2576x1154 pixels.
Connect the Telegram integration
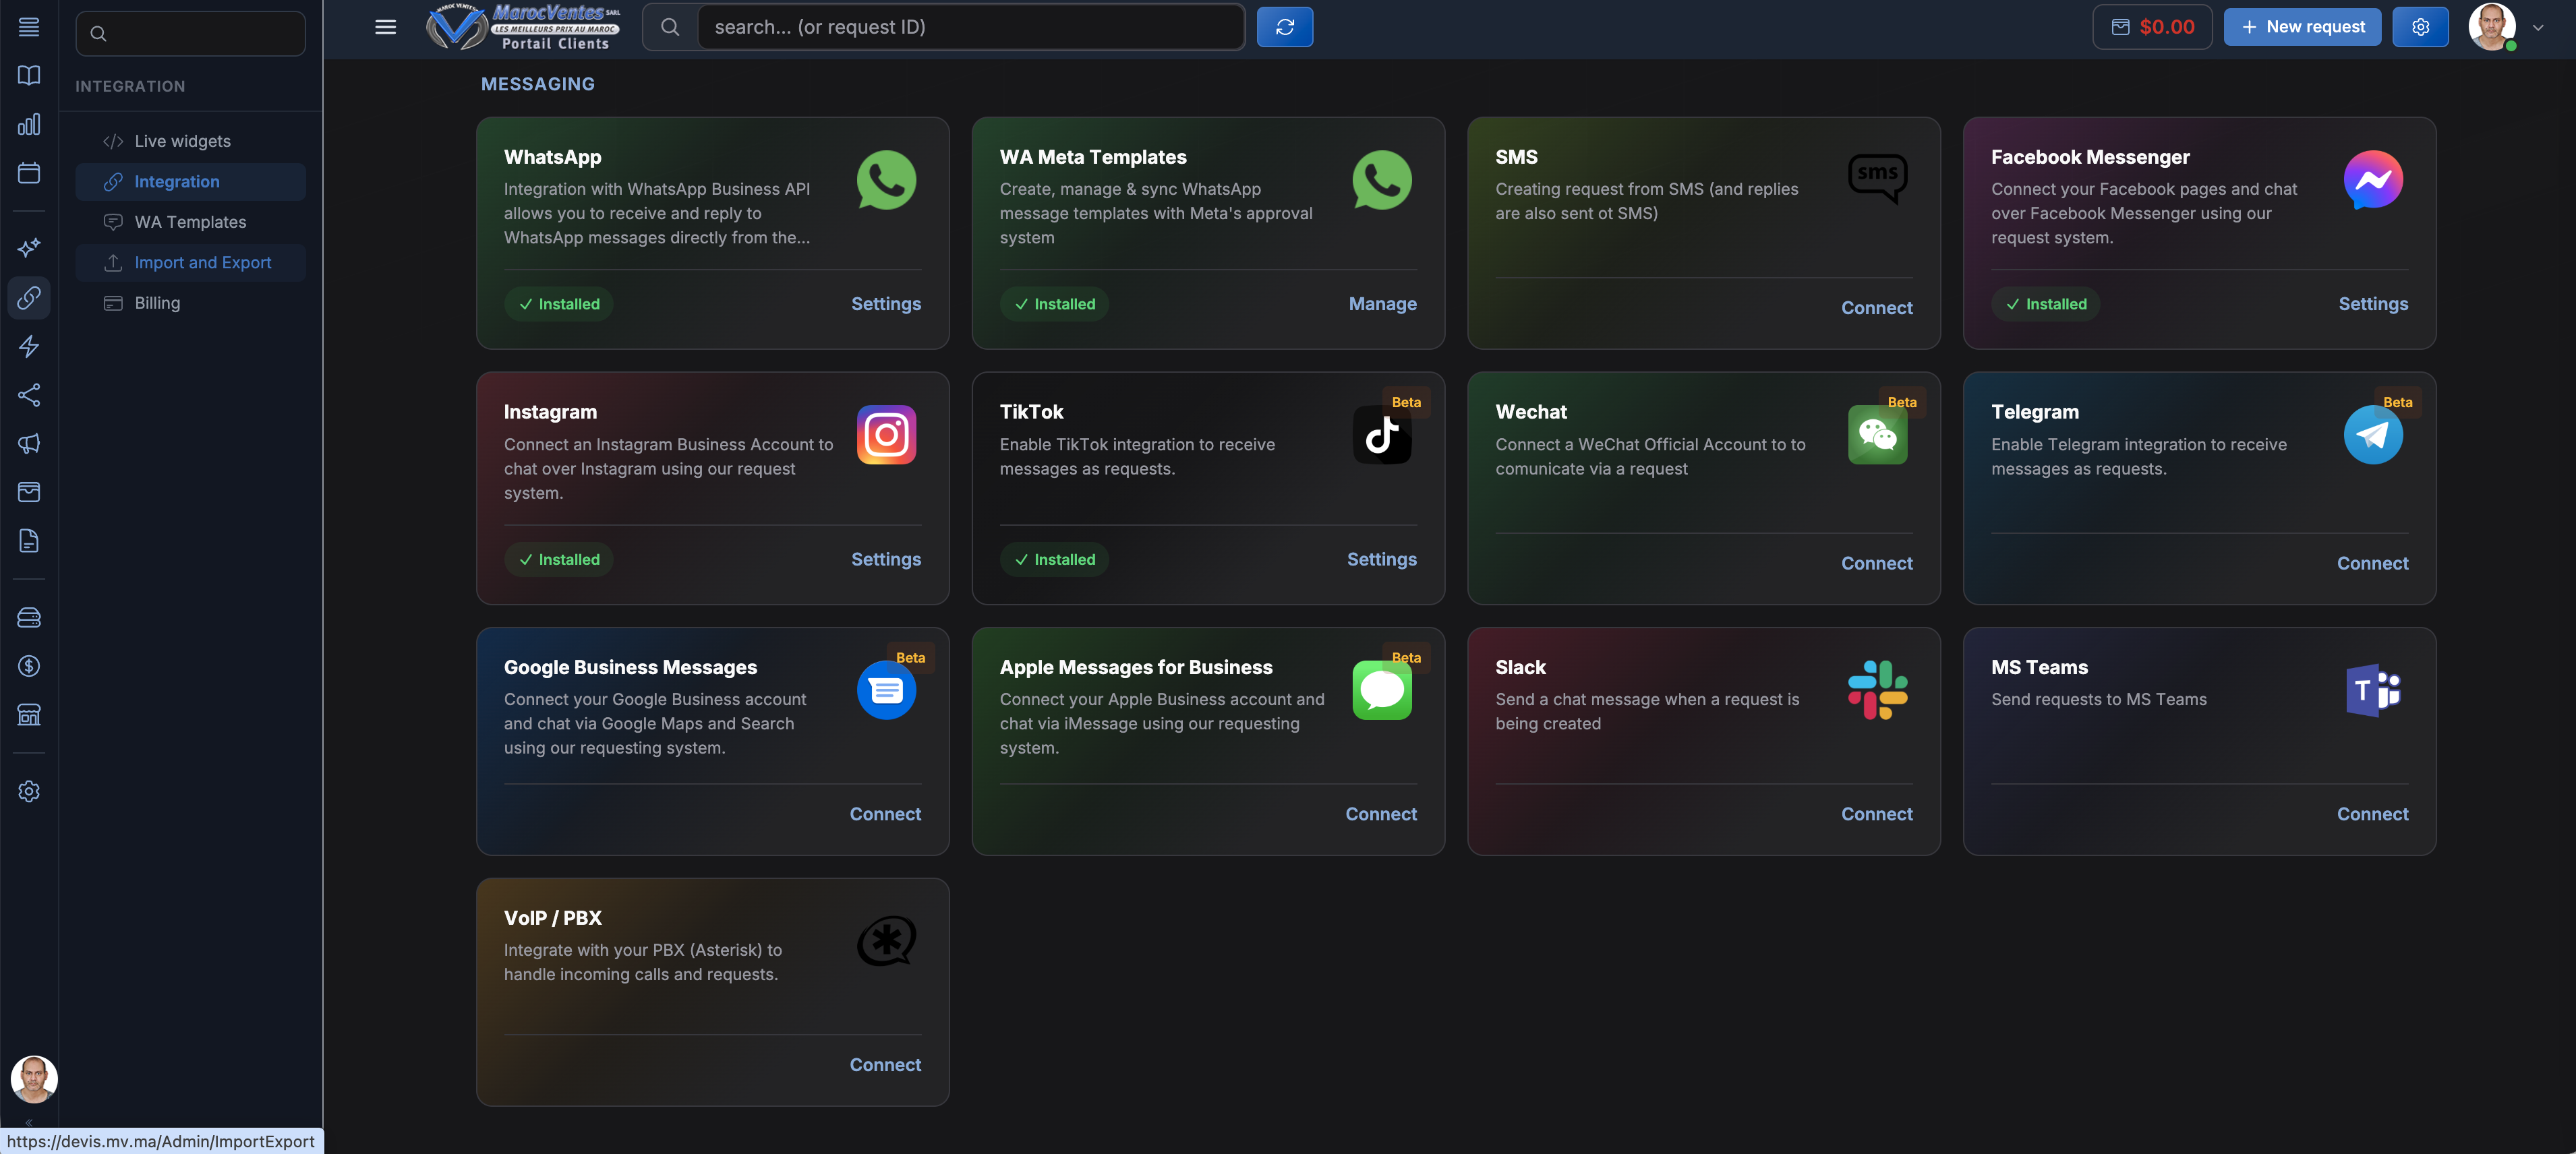(x=2372, y=563)
